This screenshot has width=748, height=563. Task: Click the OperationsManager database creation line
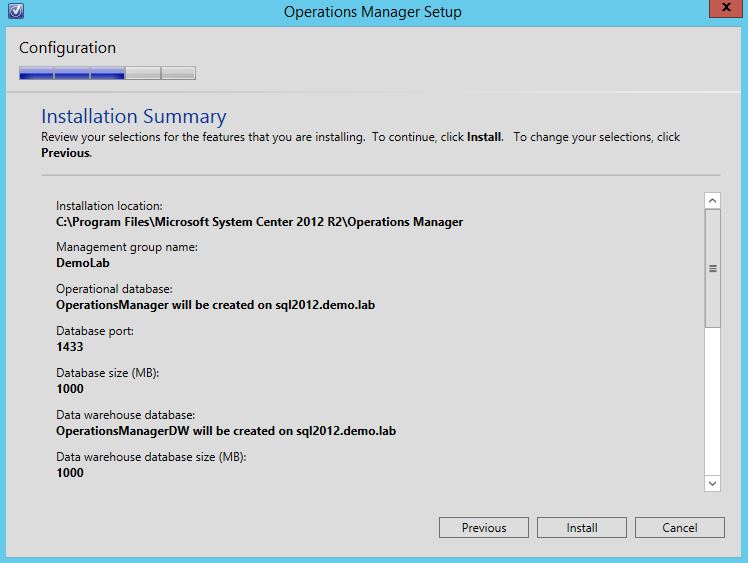tap(215, 305)
